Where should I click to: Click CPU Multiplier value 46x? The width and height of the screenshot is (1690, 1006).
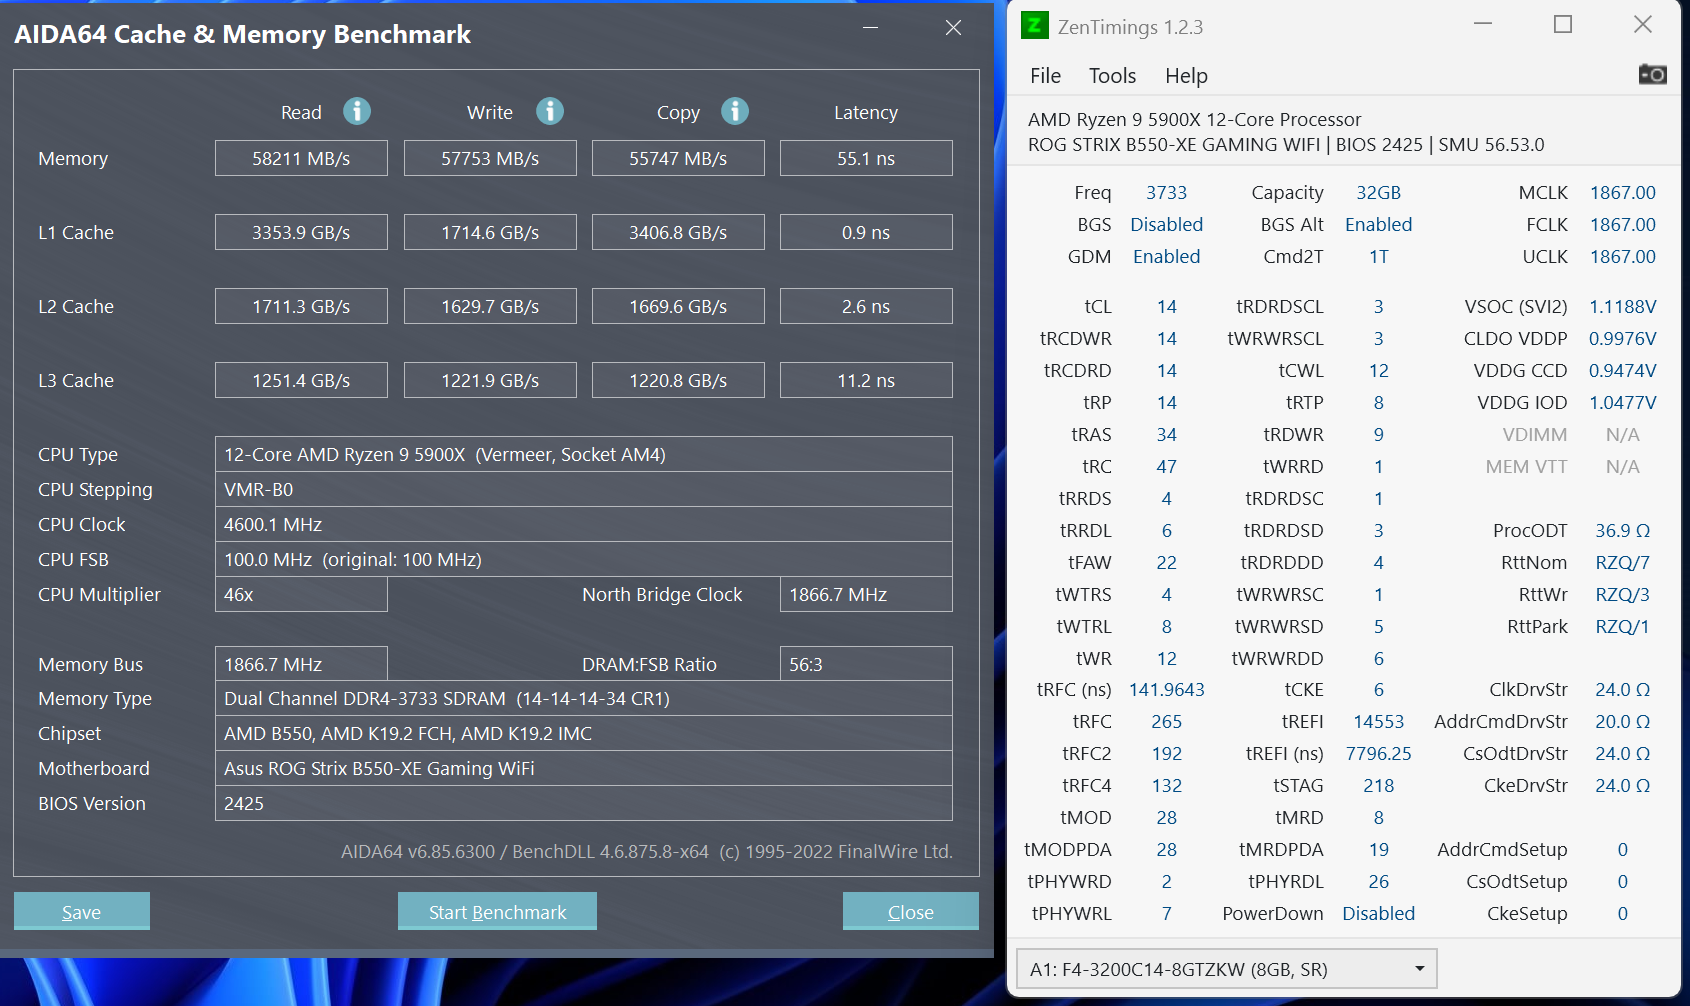301,594
